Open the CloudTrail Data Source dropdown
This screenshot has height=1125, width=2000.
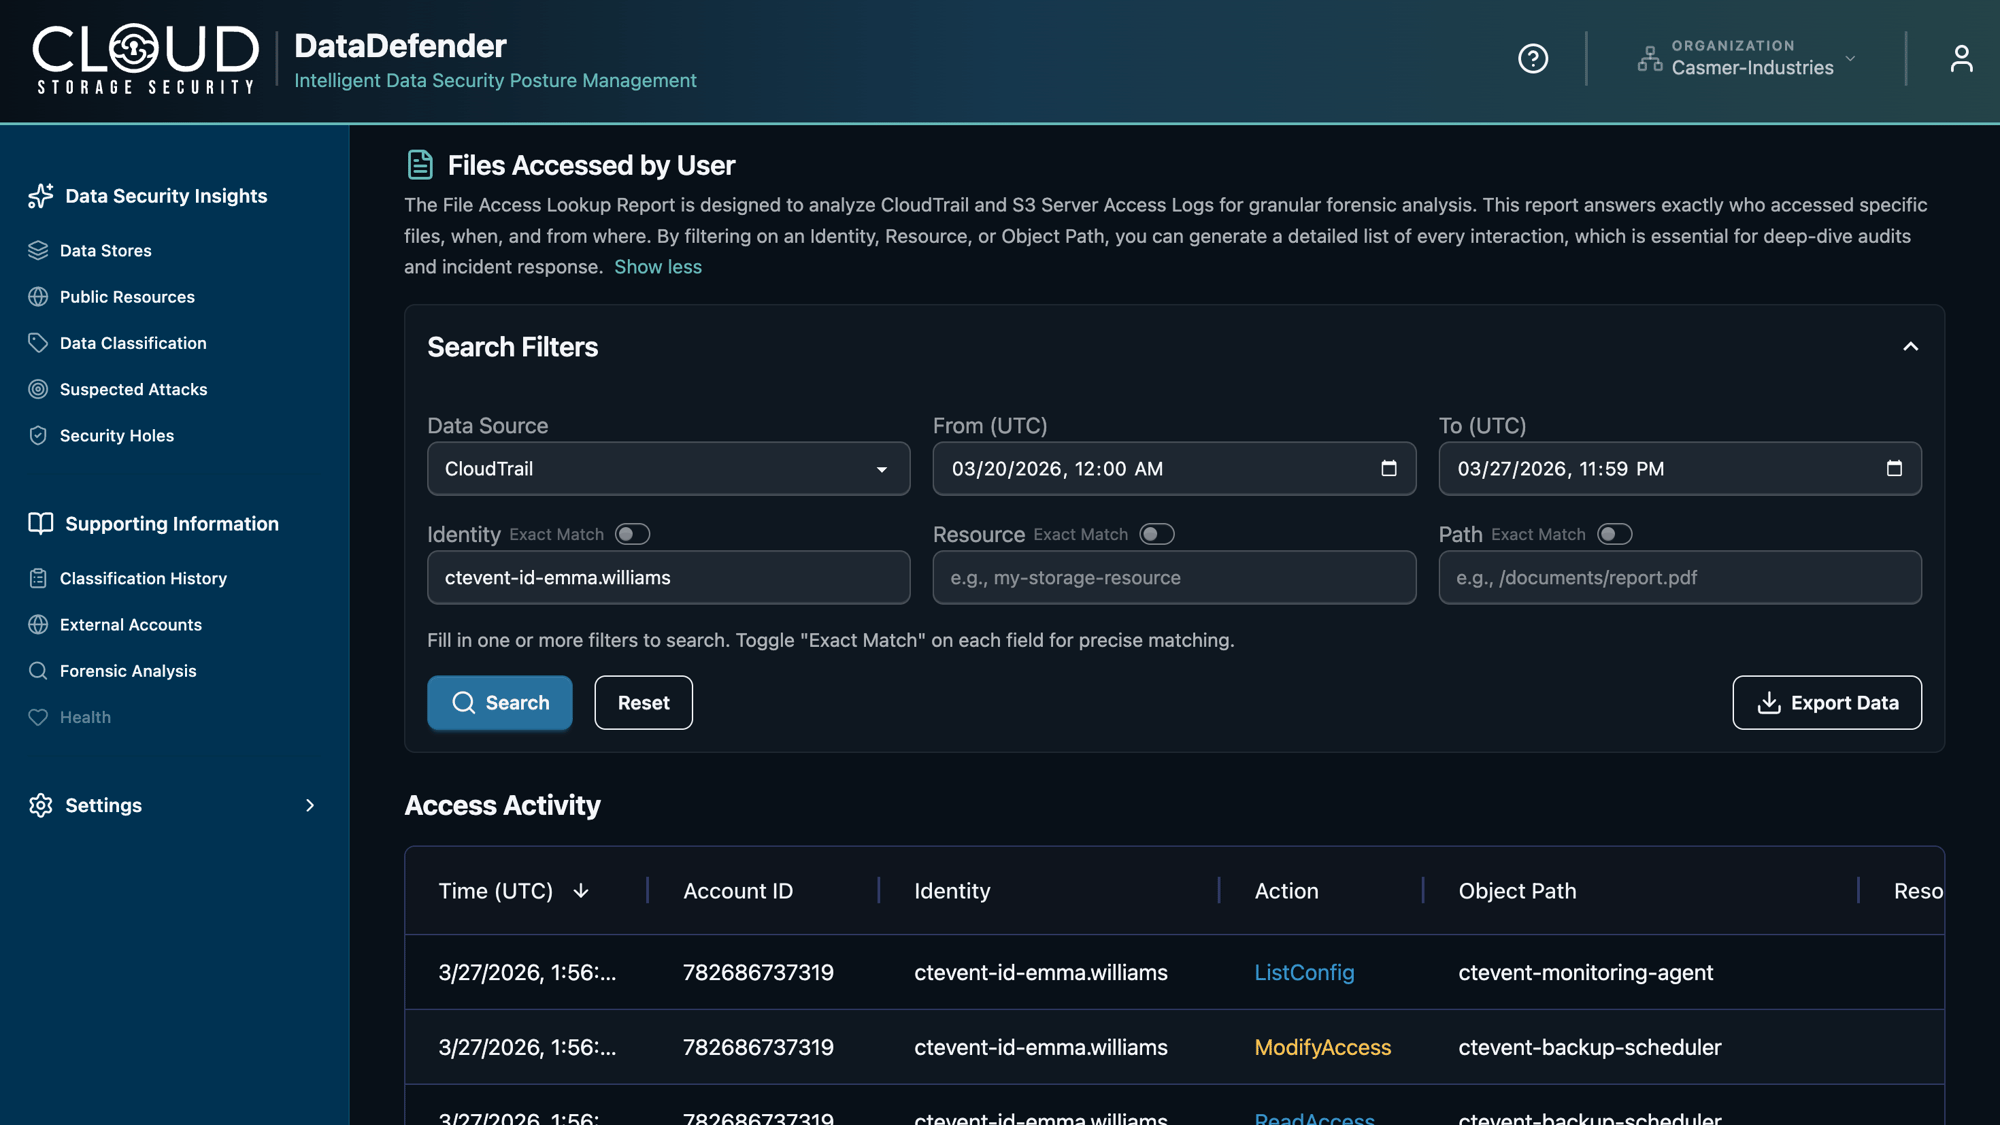click(x=668, y=469)
